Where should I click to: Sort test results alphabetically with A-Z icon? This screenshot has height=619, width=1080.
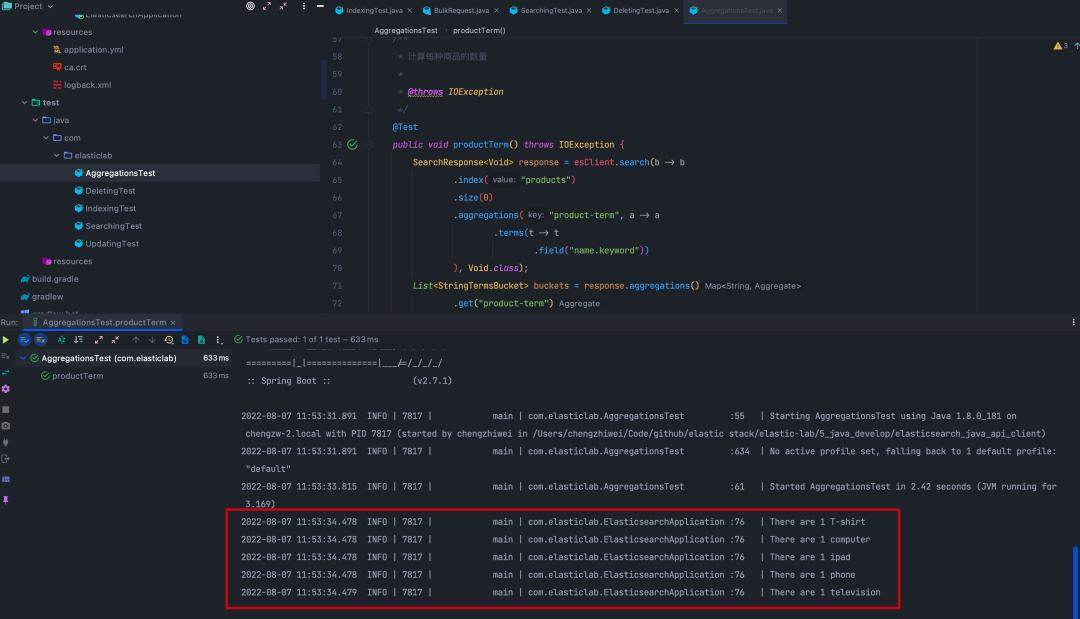tap(61, 339)
